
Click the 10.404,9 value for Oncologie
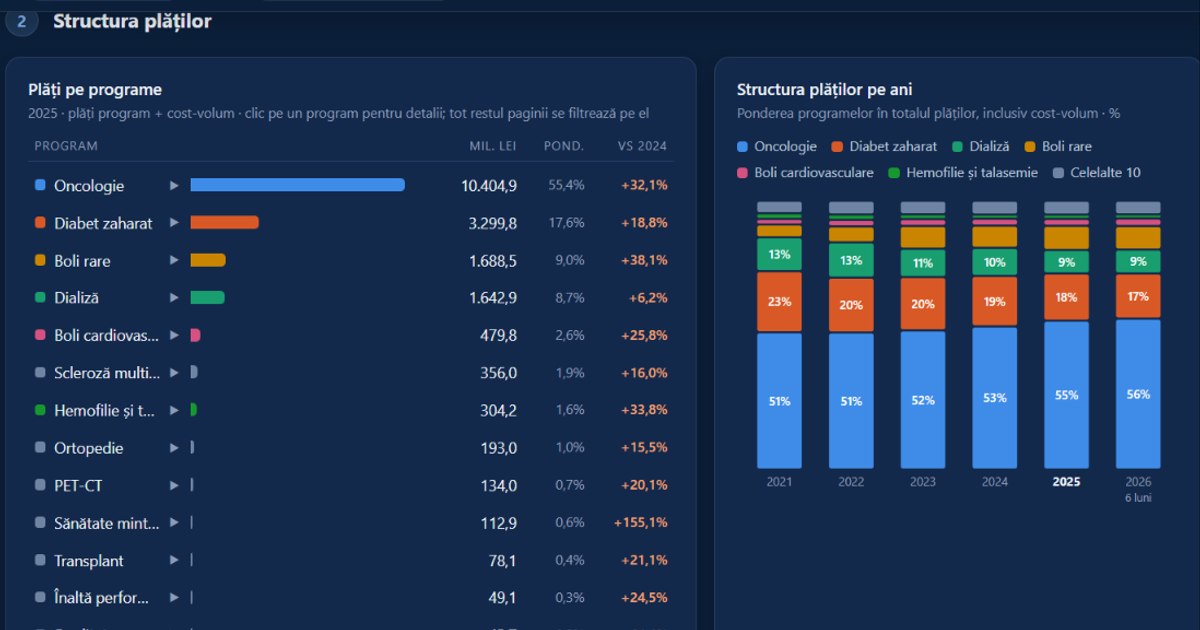click(x=489, y=185)
